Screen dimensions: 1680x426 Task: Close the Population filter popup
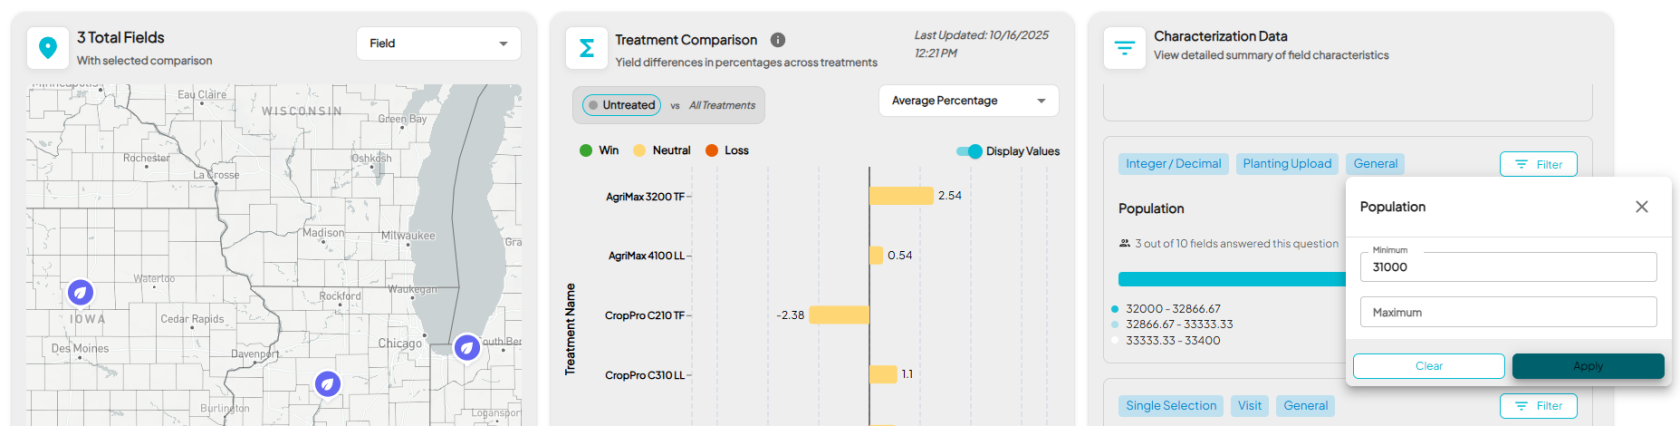(1641, 207)
